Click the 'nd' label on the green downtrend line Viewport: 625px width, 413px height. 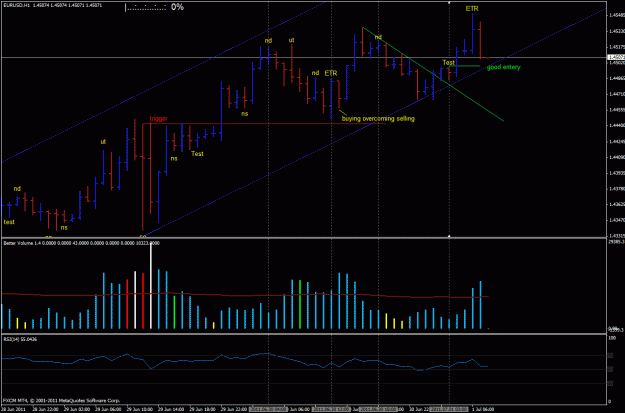coord(378,37)
